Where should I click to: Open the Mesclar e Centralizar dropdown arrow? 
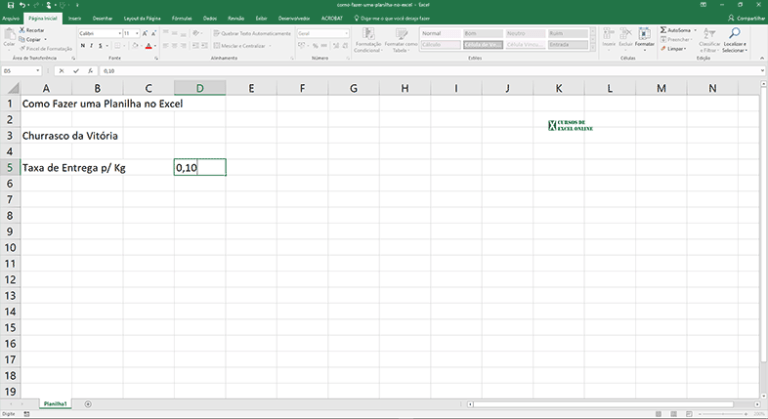coord(270,46)
